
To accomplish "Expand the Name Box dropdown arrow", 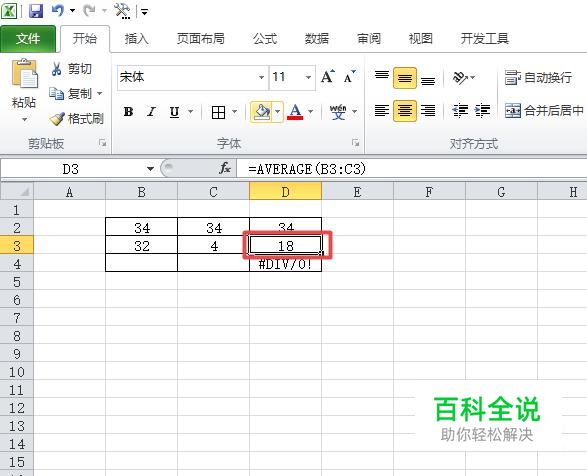I will [x=150, y=169].
